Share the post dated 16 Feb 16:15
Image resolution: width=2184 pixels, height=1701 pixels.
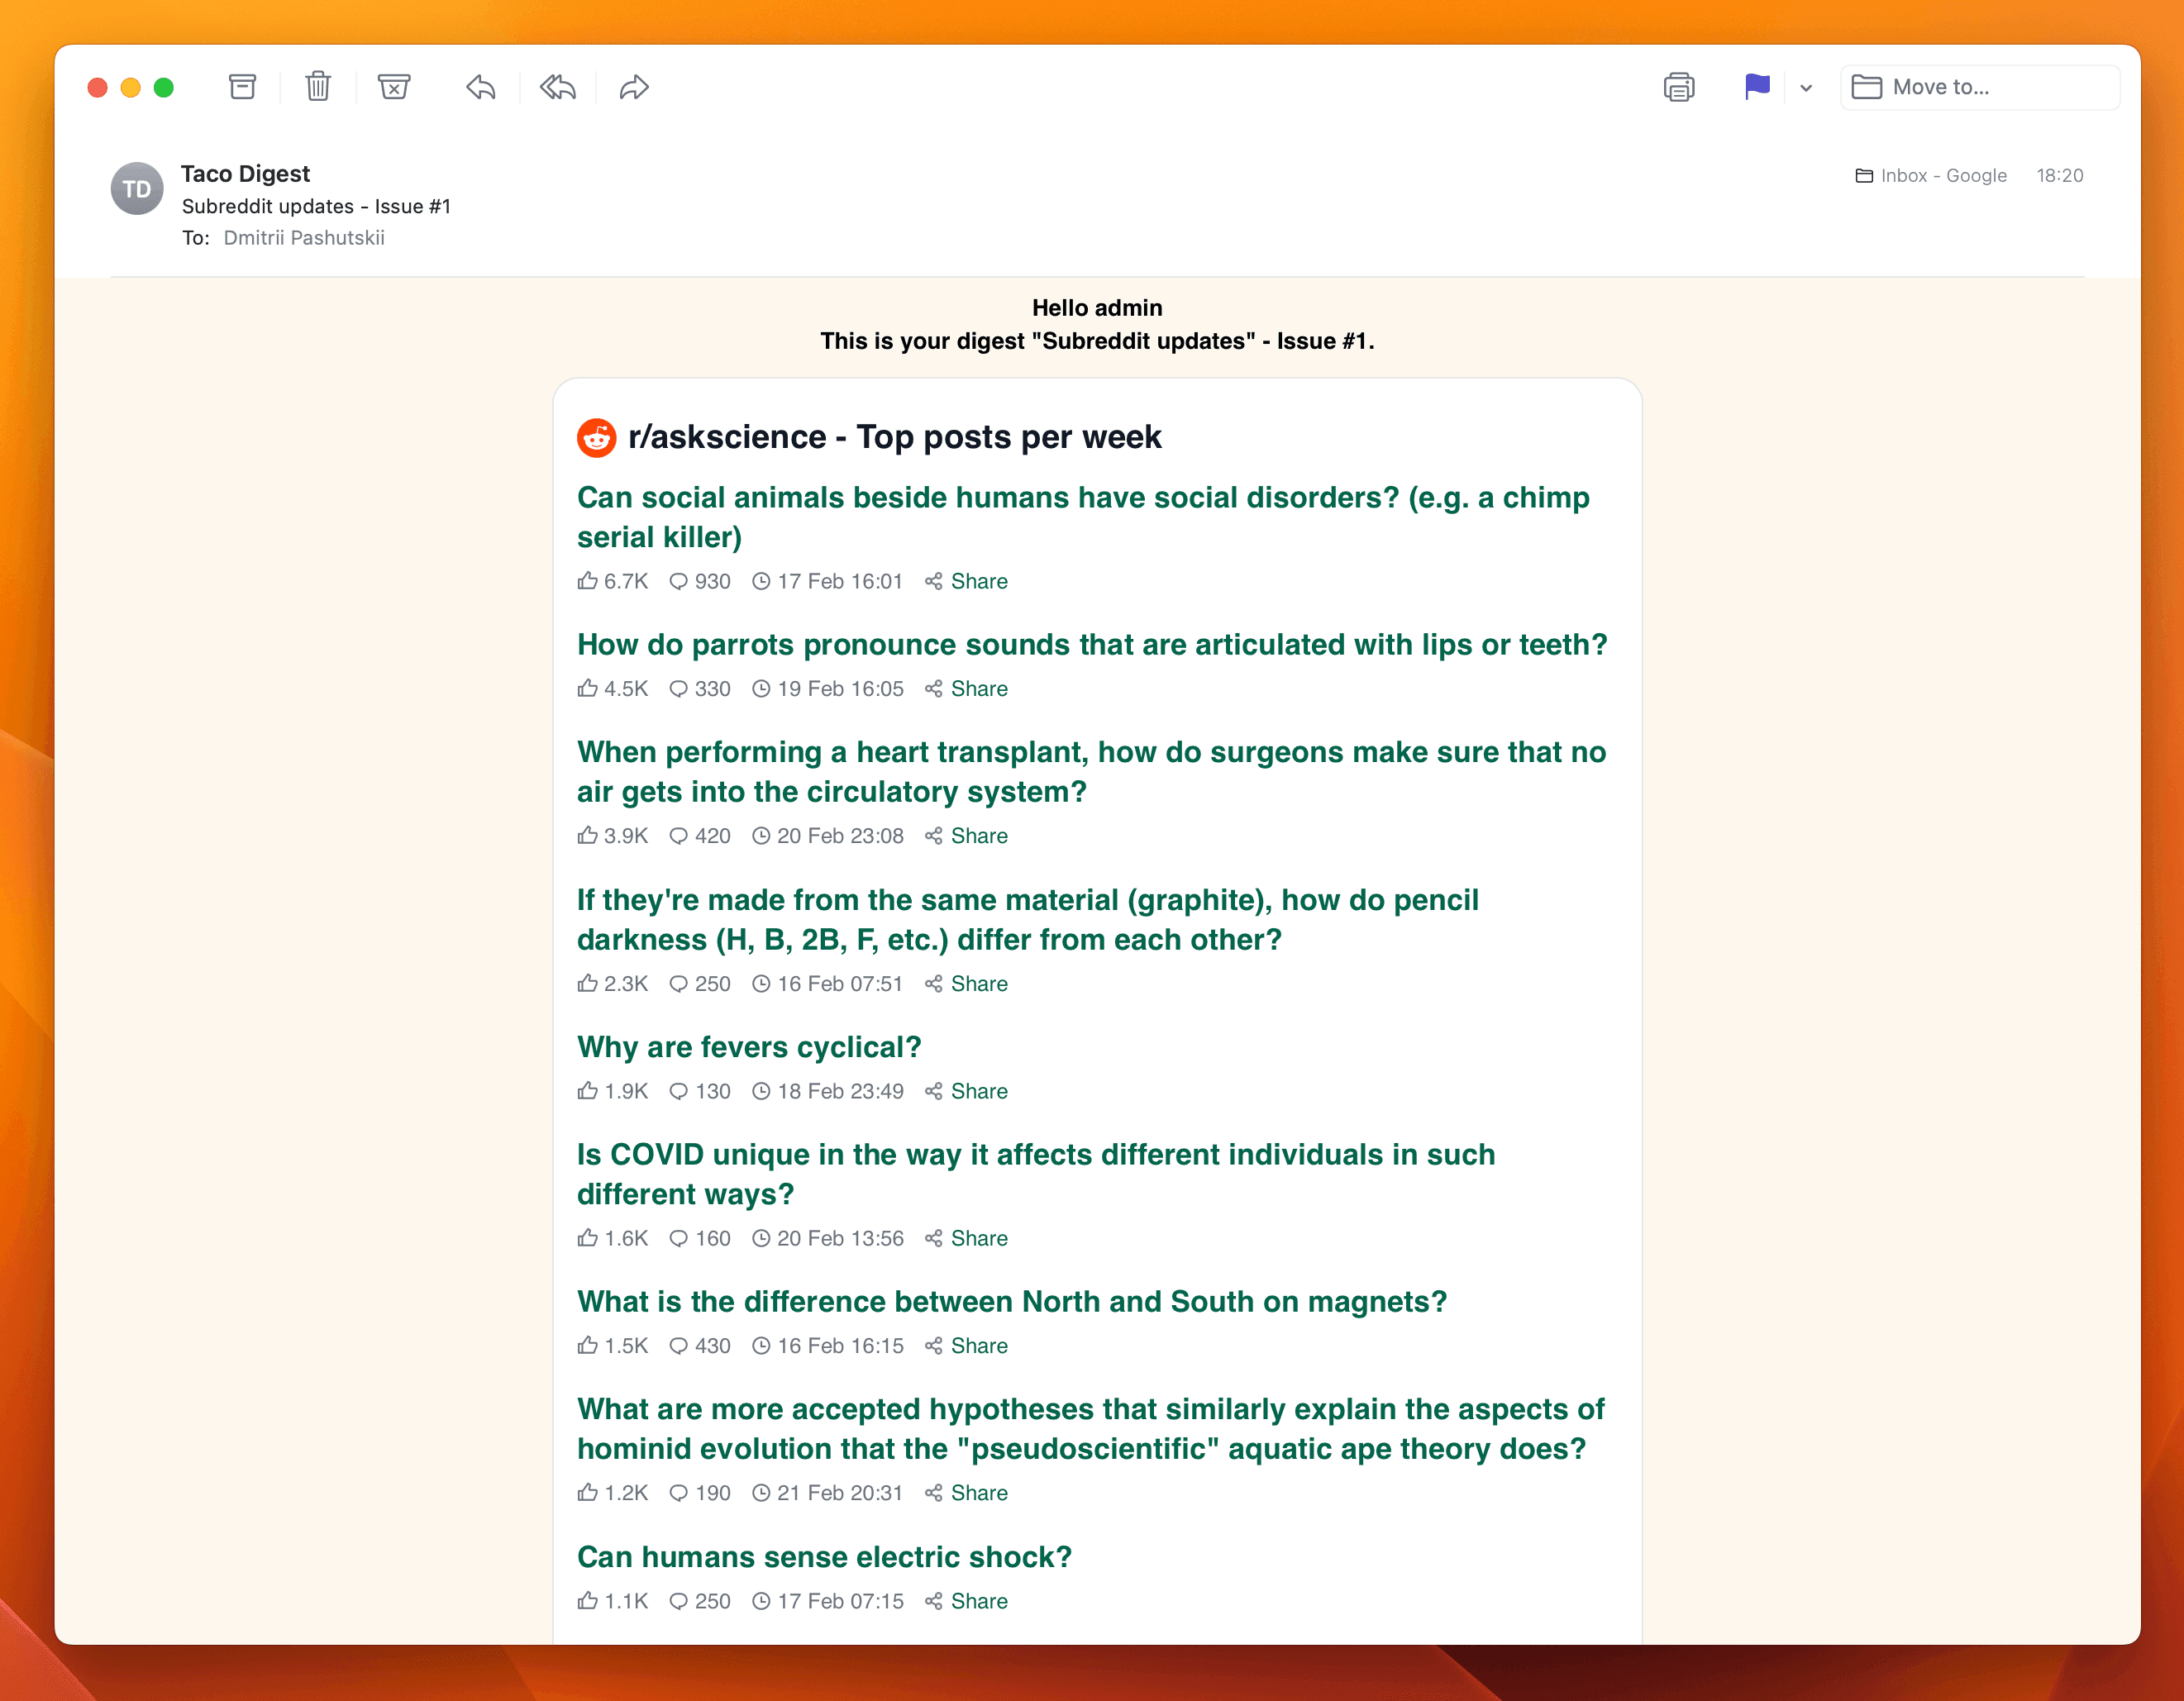tap(966, 1346)
